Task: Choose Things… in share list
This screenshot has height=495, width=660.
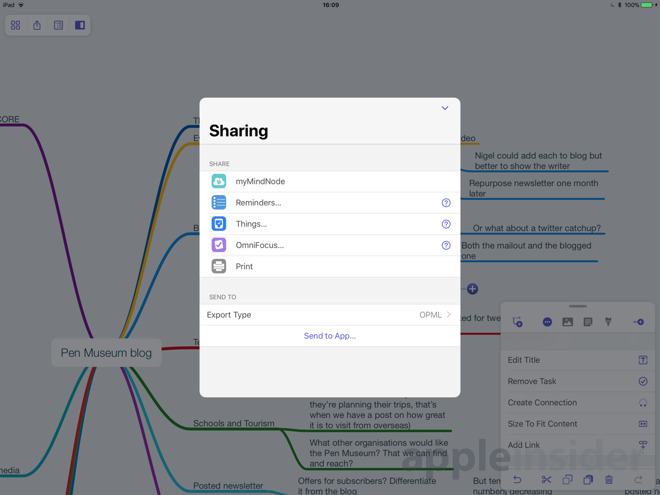Action: click(x=330, y=224)
